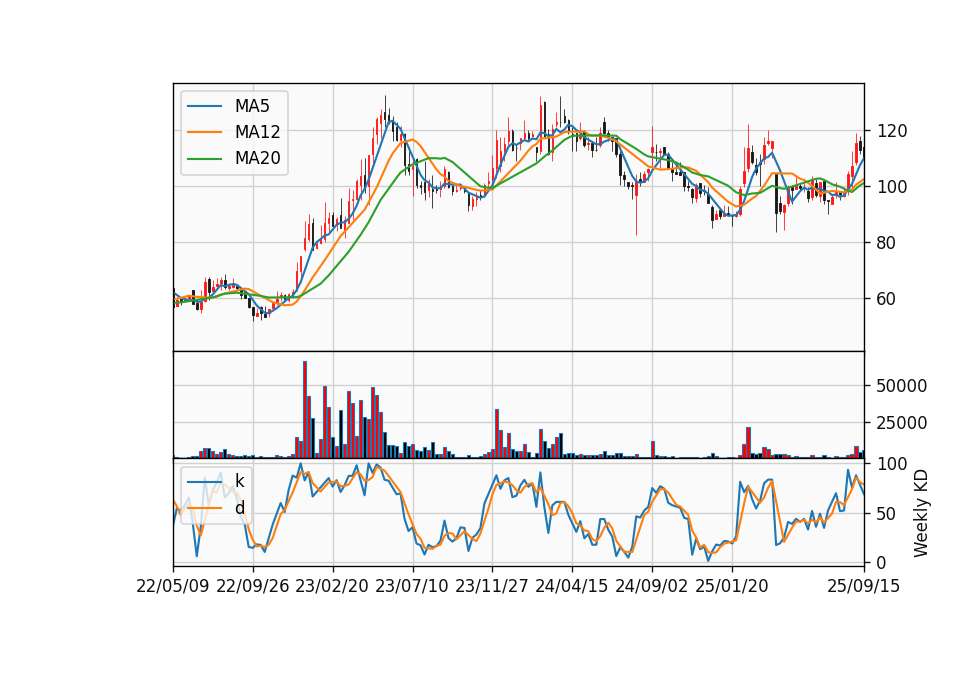
Task: Click the tallest volume bar in the volume panel
Action: coord(305,410)
